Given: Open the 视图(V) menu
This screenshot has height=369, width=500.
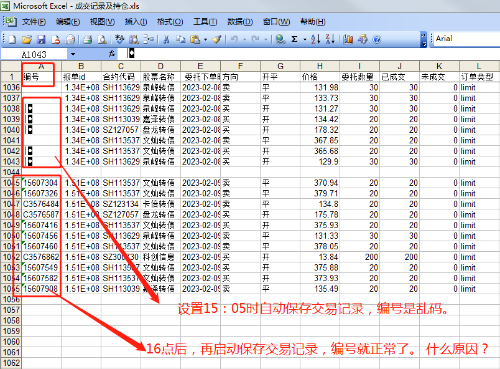Looking at the screenshot, I should pos(102,22).
